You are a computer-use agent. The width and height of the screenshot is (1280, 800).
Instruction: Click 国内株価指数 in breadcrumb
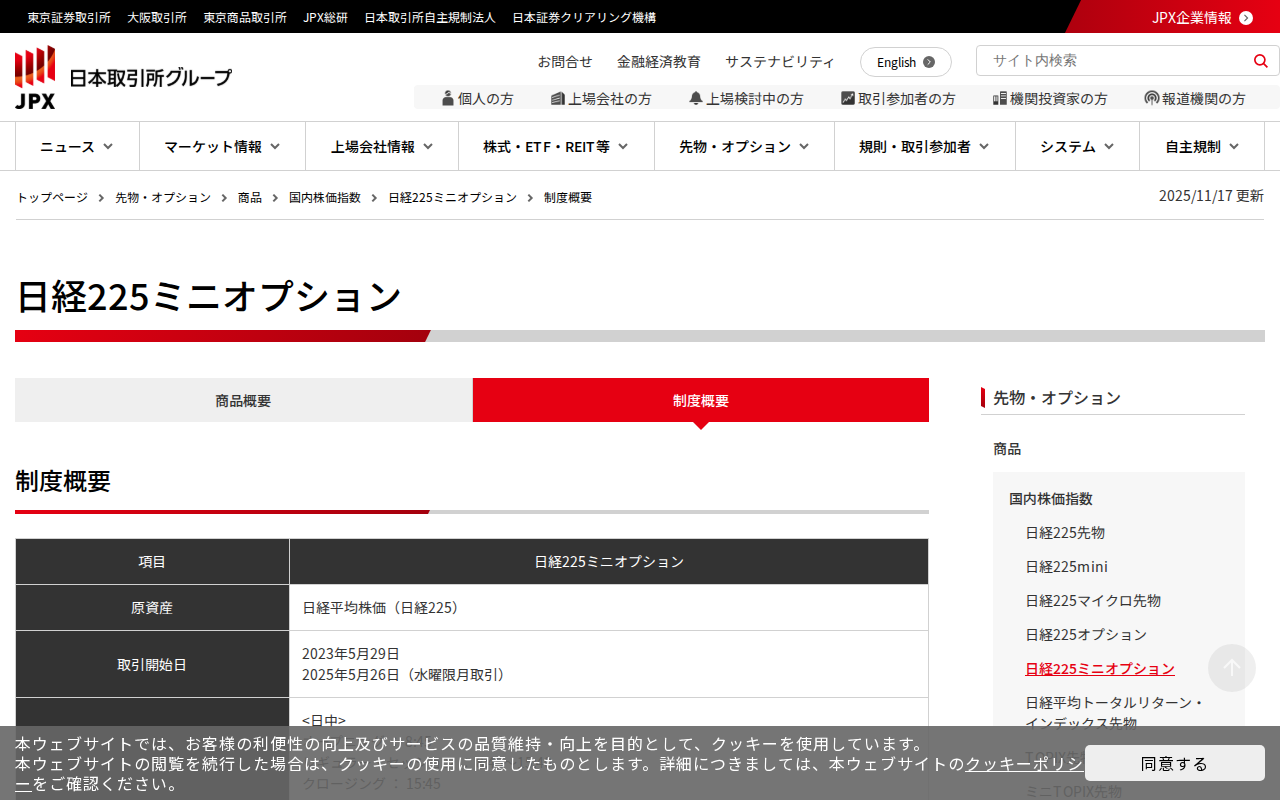(325, 197)
